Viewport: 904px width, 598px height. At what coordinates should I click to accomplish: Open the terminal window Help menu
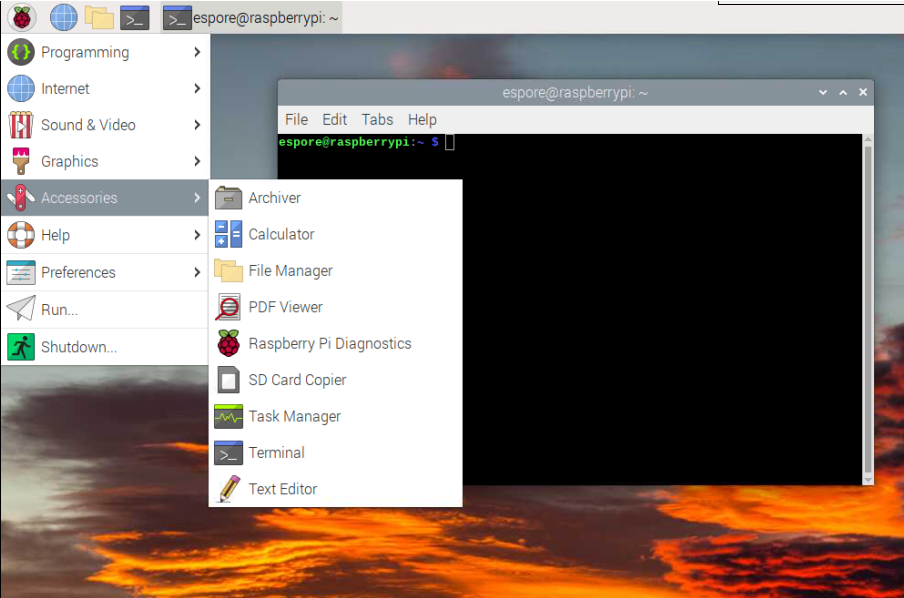tap(422, 119)
